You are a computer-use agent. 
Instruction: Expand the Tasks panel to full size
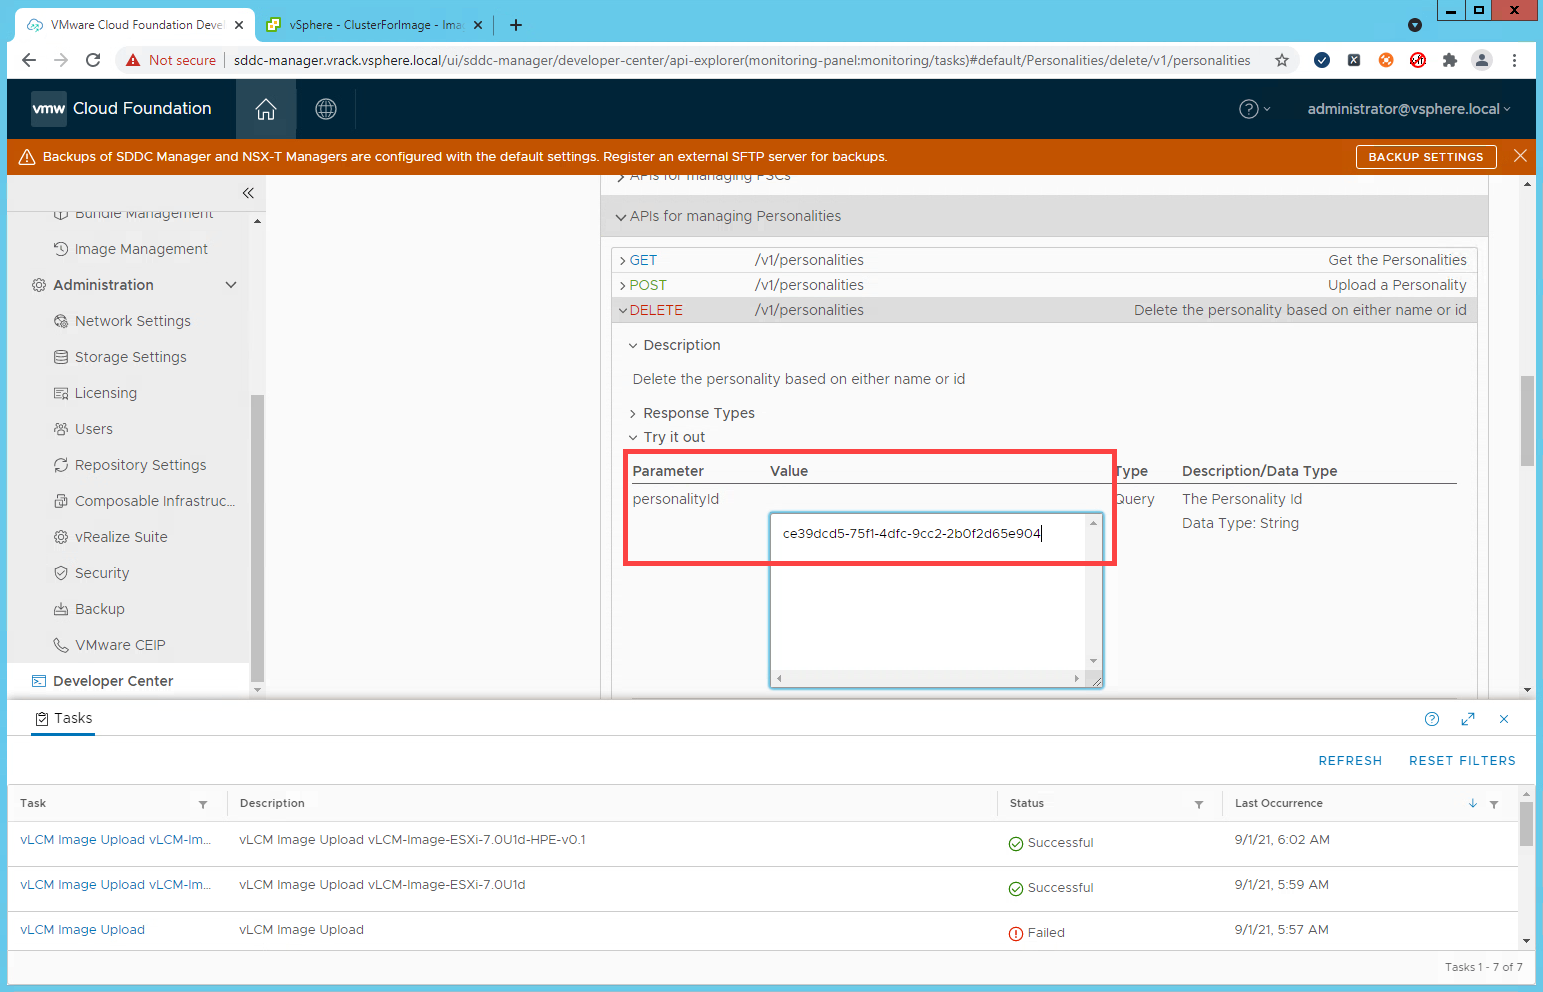point(1468,719)
